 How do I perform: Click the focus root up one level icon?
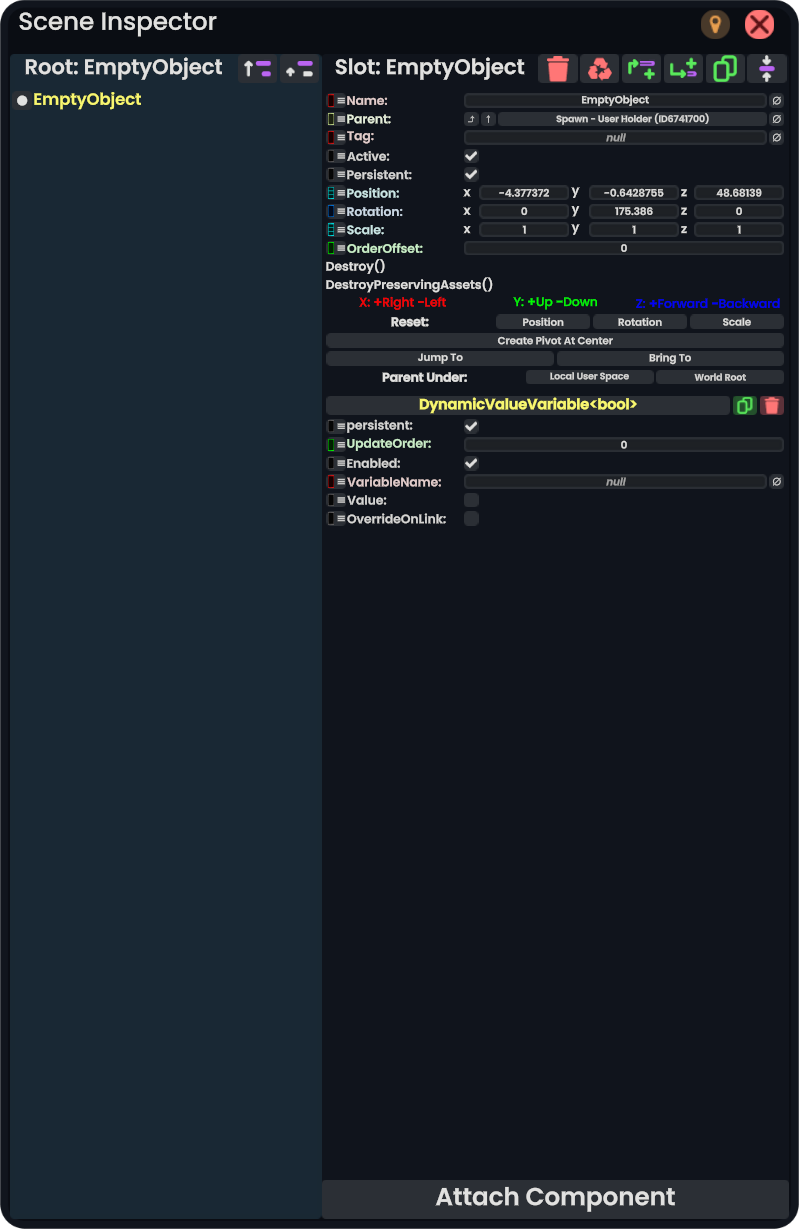[258, 68]
